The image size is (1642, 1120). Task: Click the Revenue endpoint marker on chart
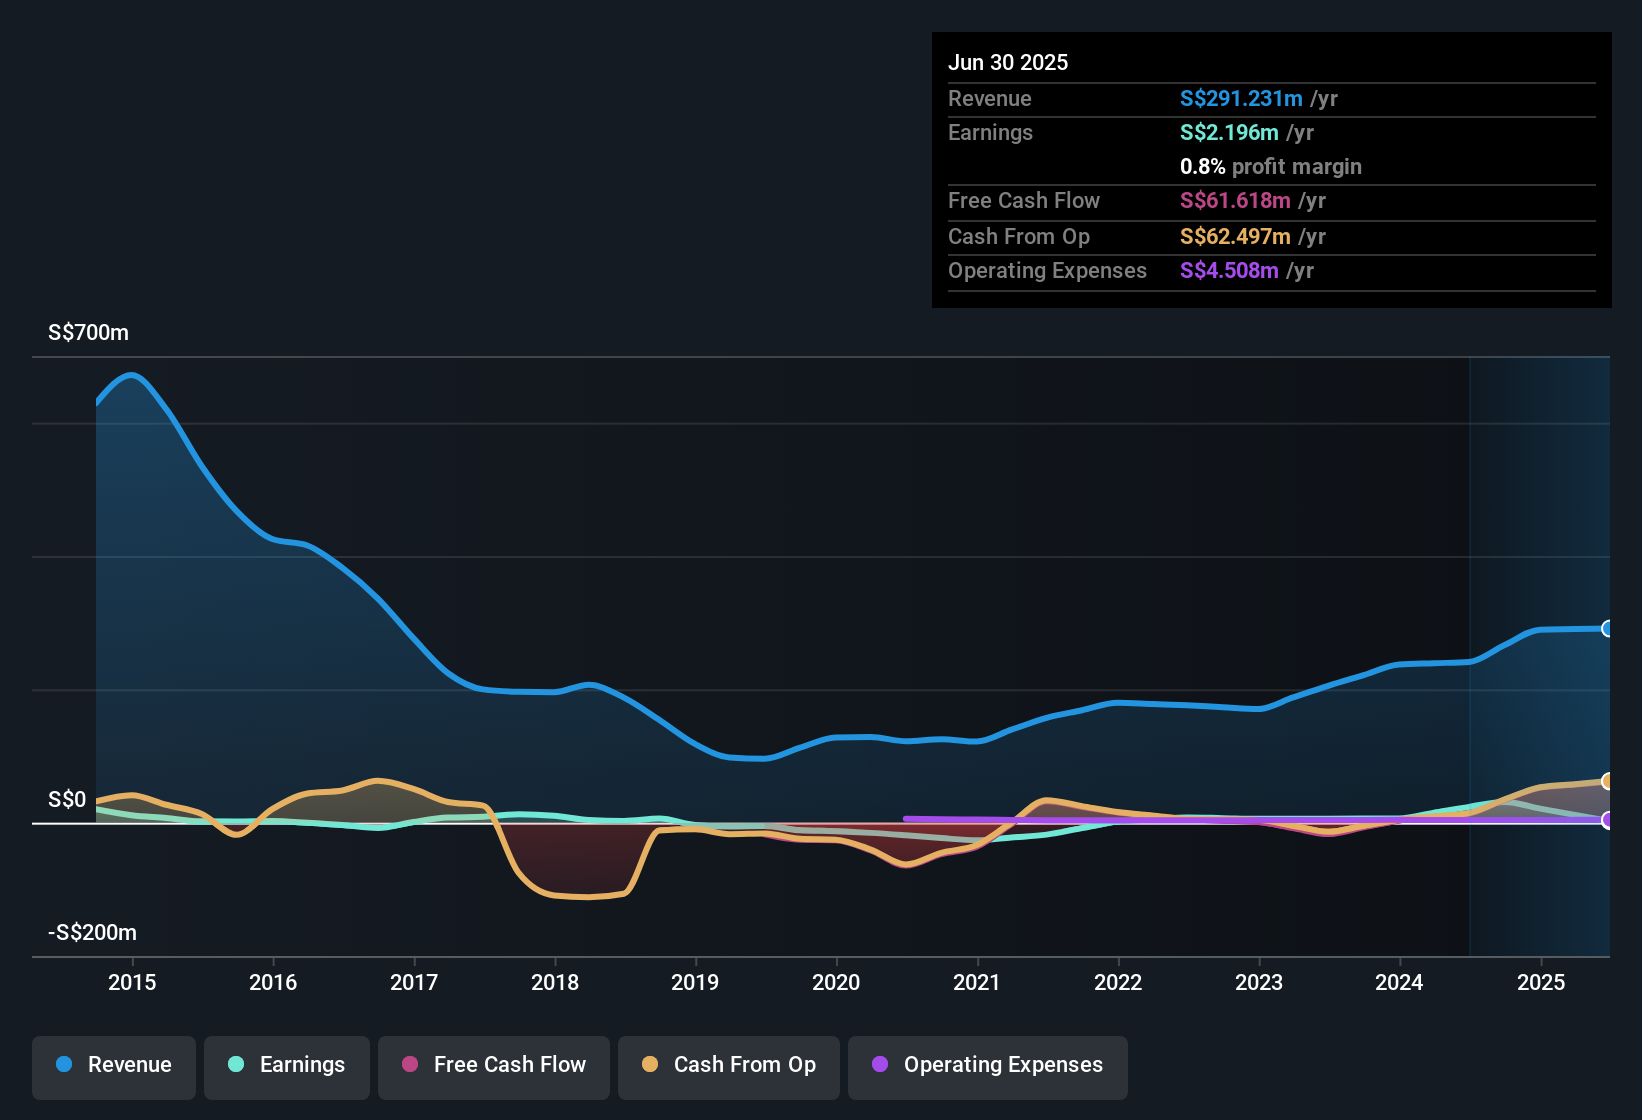[1608, 629]
